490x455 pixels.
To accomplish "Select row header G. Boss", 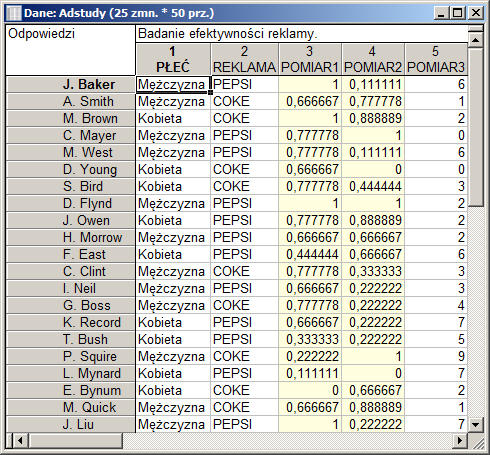I will coord(70,306).
